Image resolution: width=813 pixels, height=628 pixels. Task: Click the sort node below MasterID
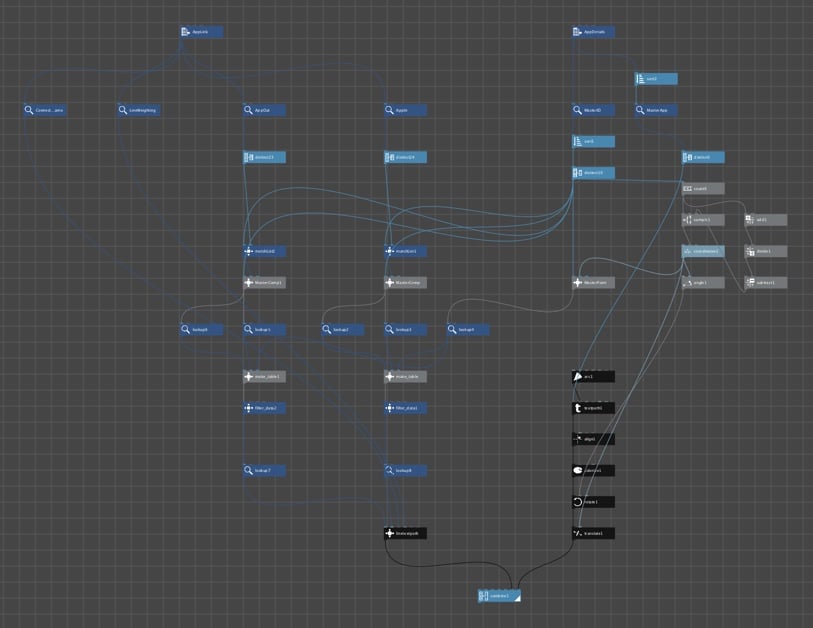tap(594, 141)
